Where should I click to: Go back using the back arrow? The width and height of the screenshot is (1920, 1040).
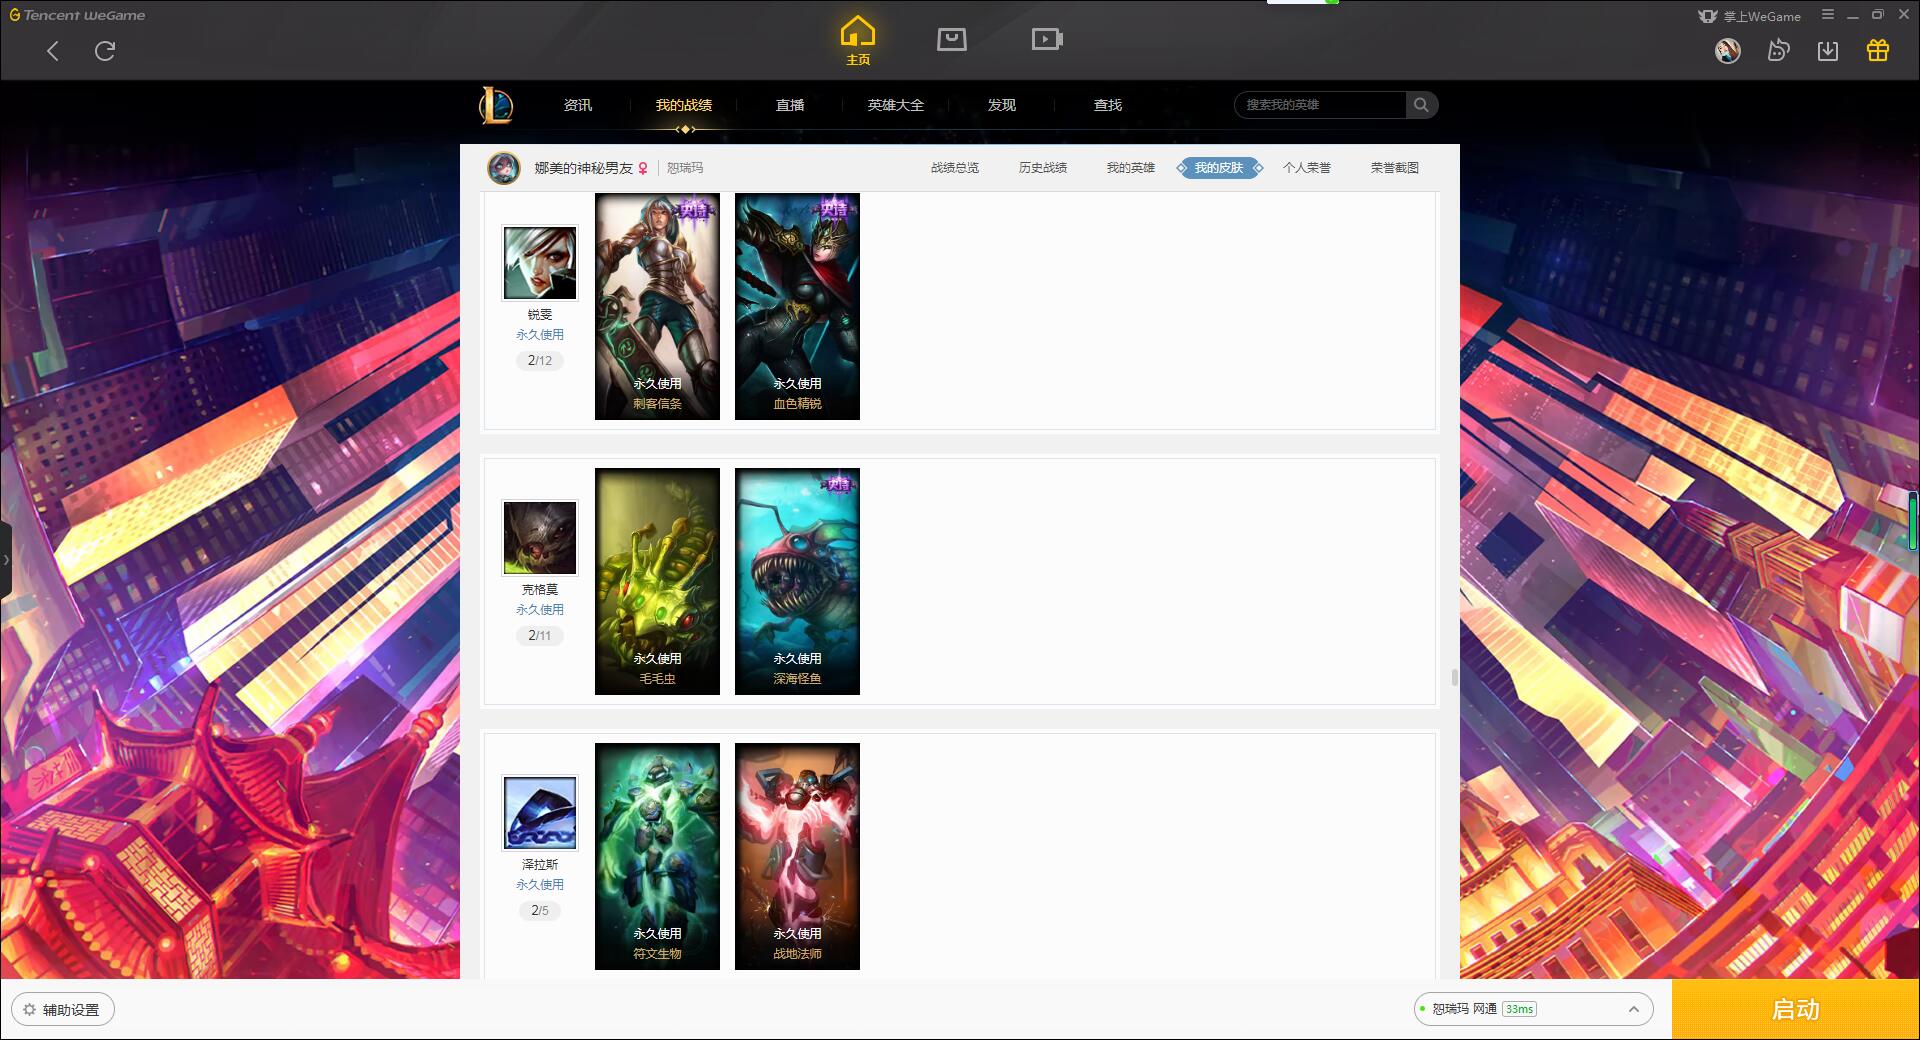[x=53, y=51]
